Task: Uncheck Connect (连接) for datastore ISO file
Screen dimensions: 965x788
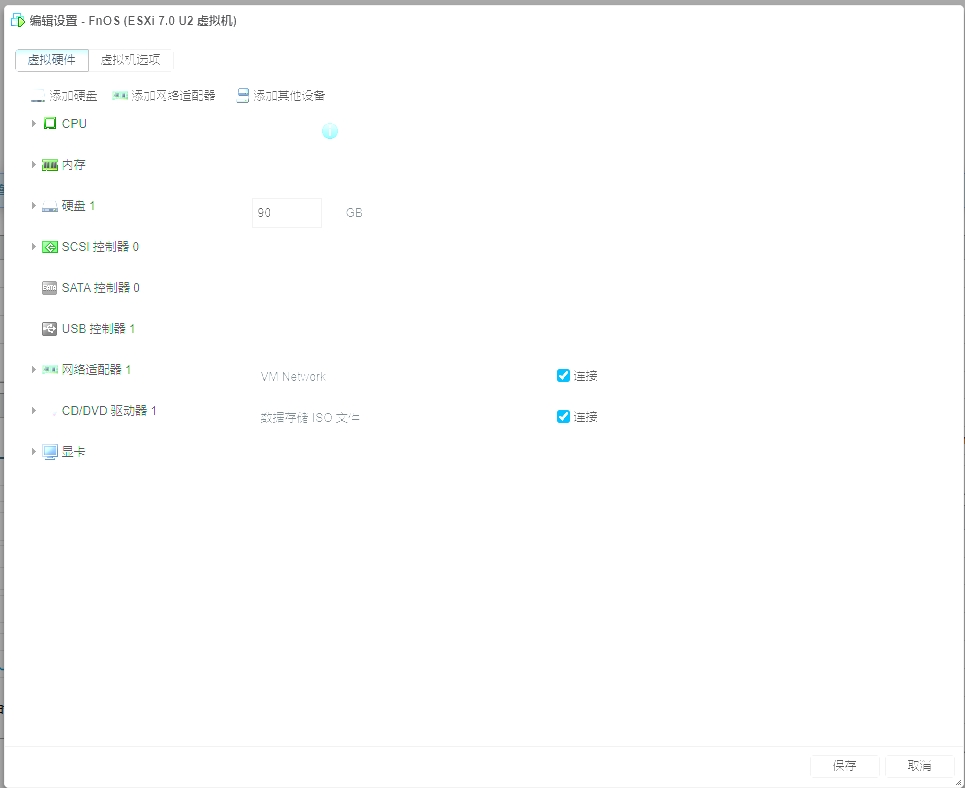Action: click(x=563, y=417)
